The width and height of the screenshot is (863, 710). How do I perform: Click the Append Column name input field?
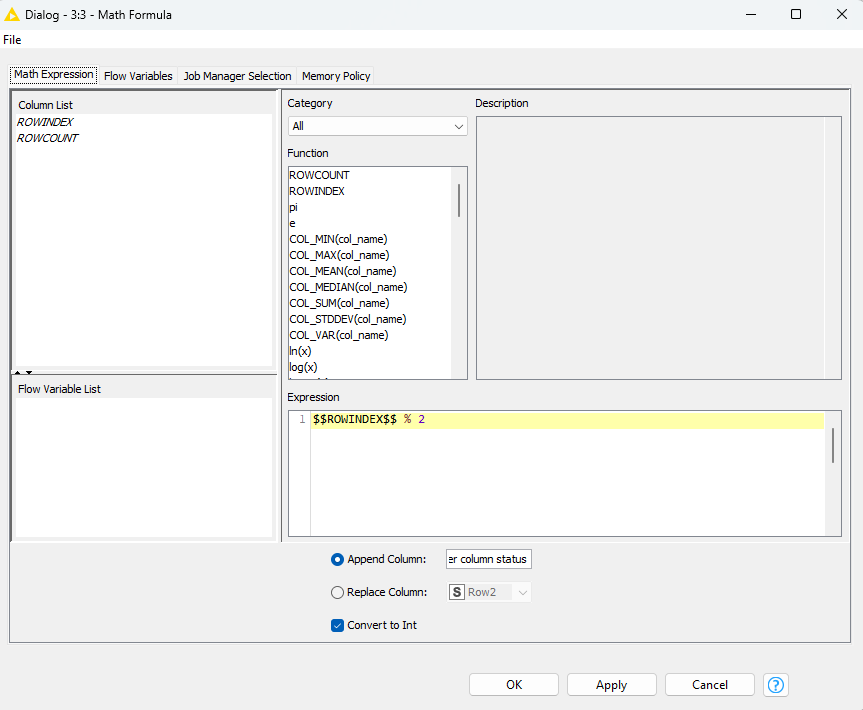click(489, 559)
